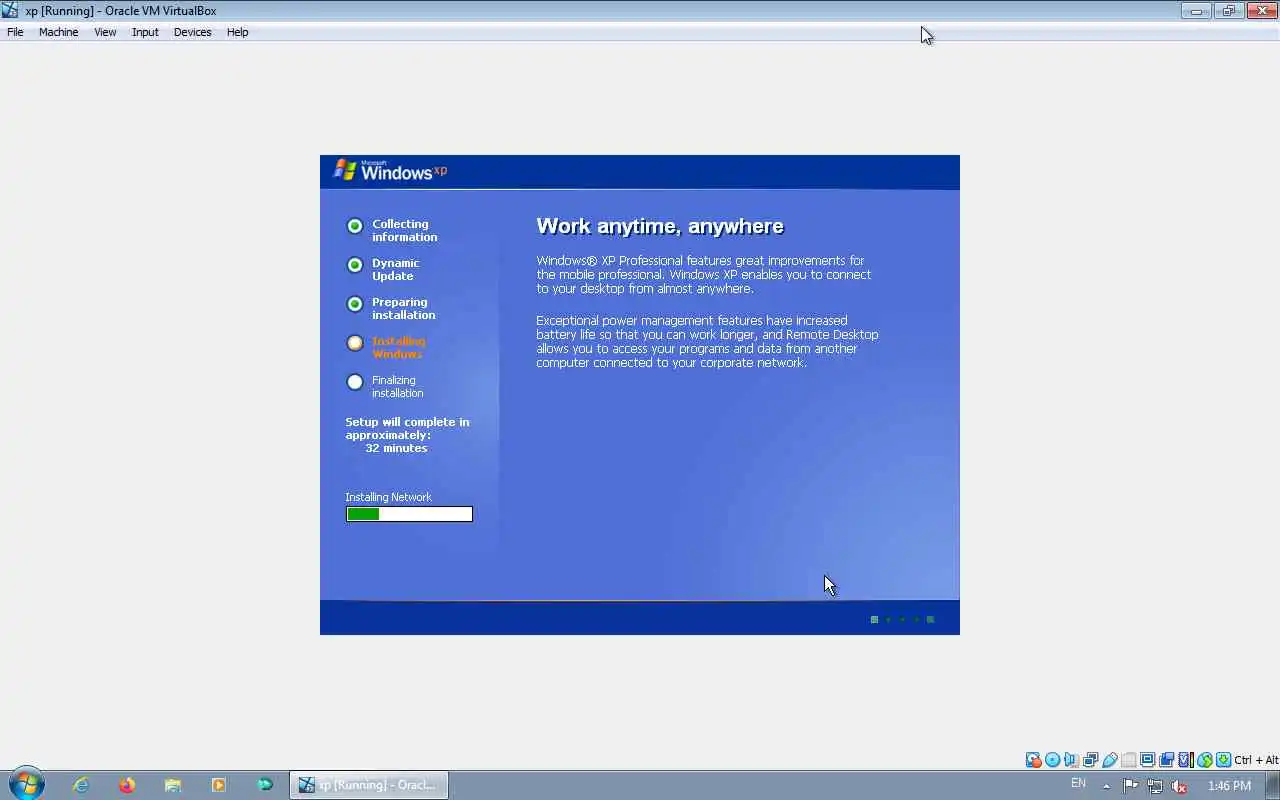Click the keyboard capture green arrow indicator

[x=1223, y=760]
